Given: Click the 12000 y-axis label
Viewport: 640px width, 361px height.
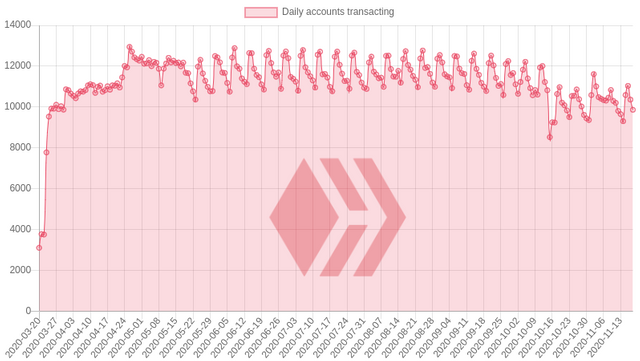Looking at the screenshot, I should [18, 66].
